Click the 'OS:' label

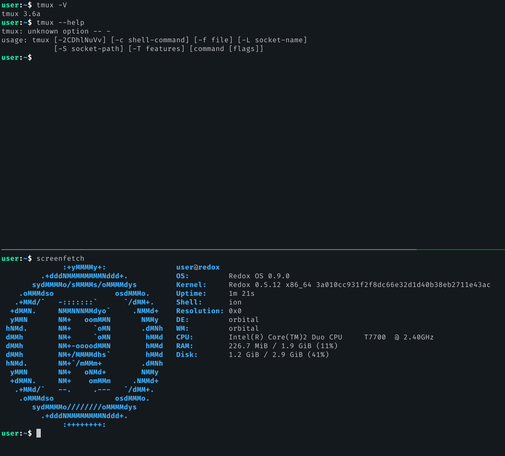coord(182,276)
